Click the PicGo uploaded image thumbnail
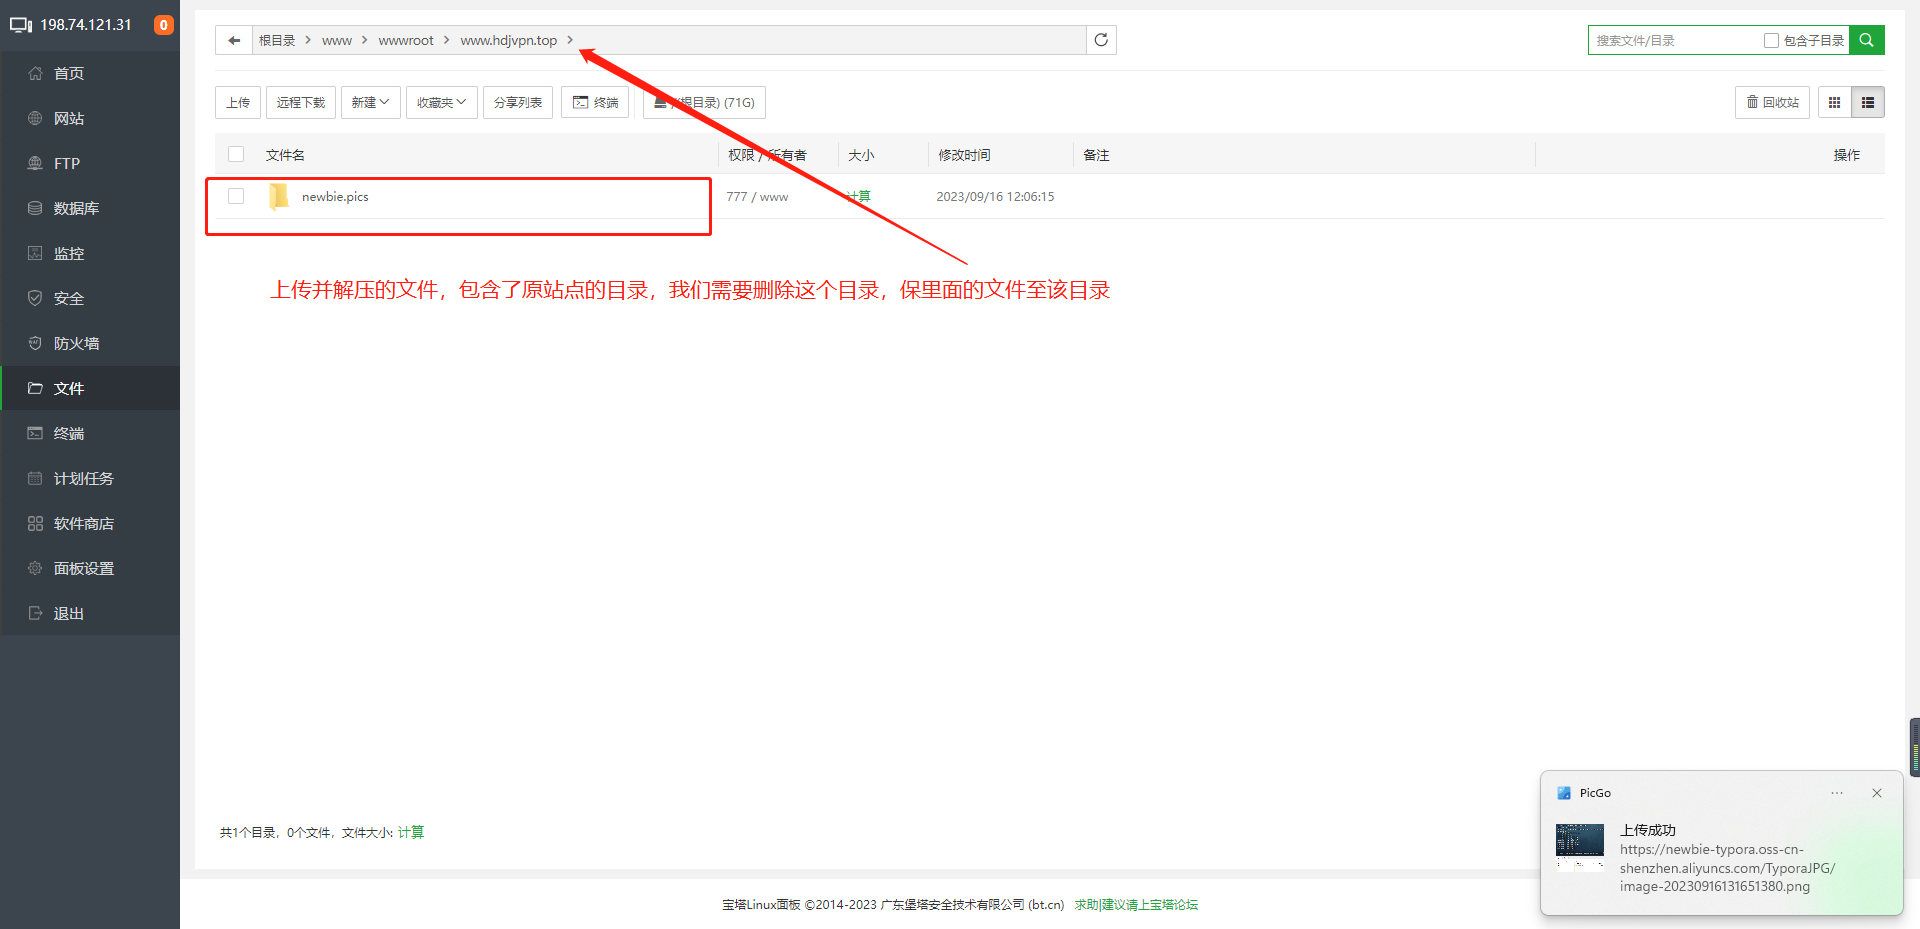The width and height of the screenshot is (1920, 929). (x=1580, y=847)
